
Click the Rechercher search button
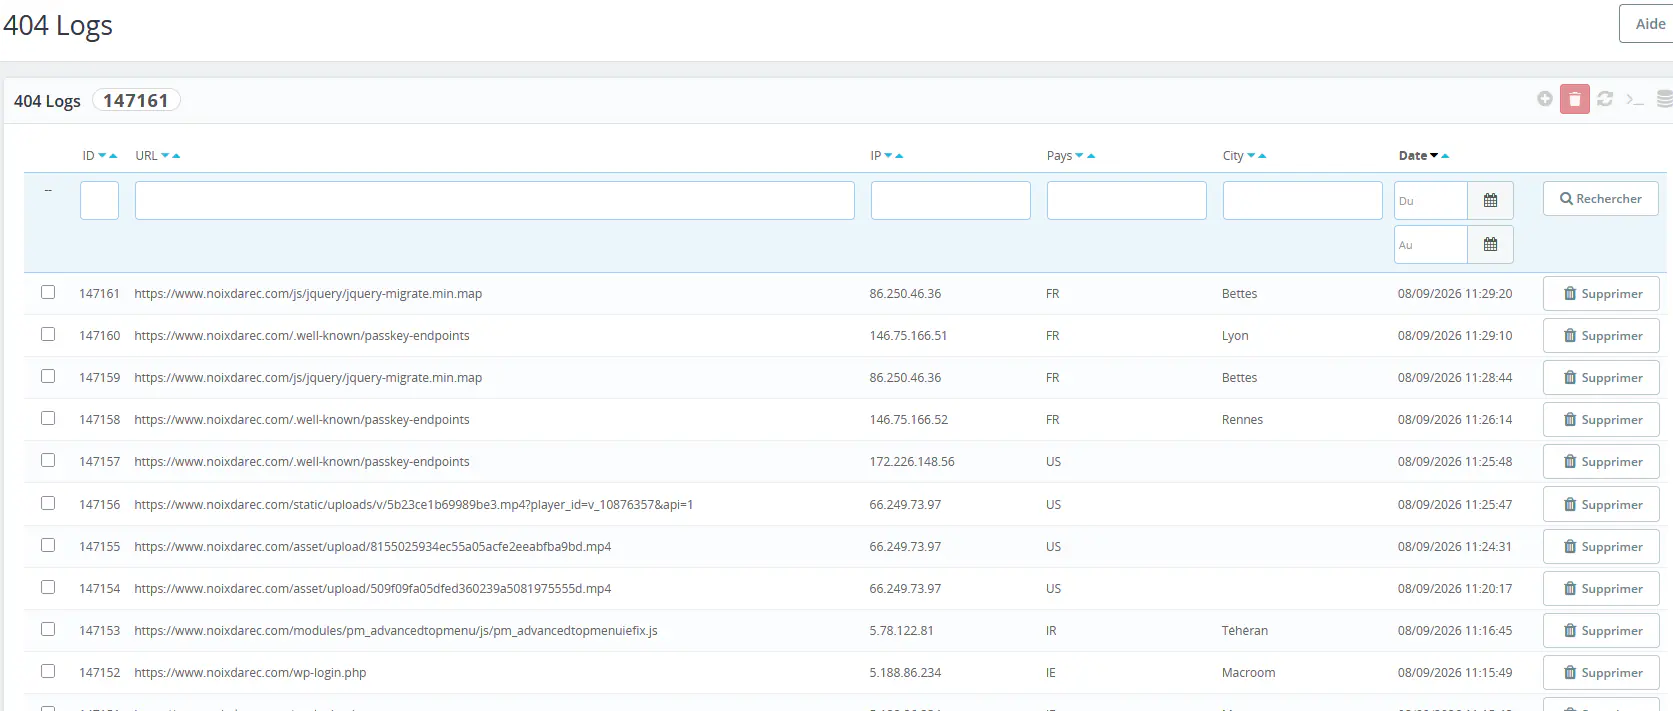tap(1600, 199)
